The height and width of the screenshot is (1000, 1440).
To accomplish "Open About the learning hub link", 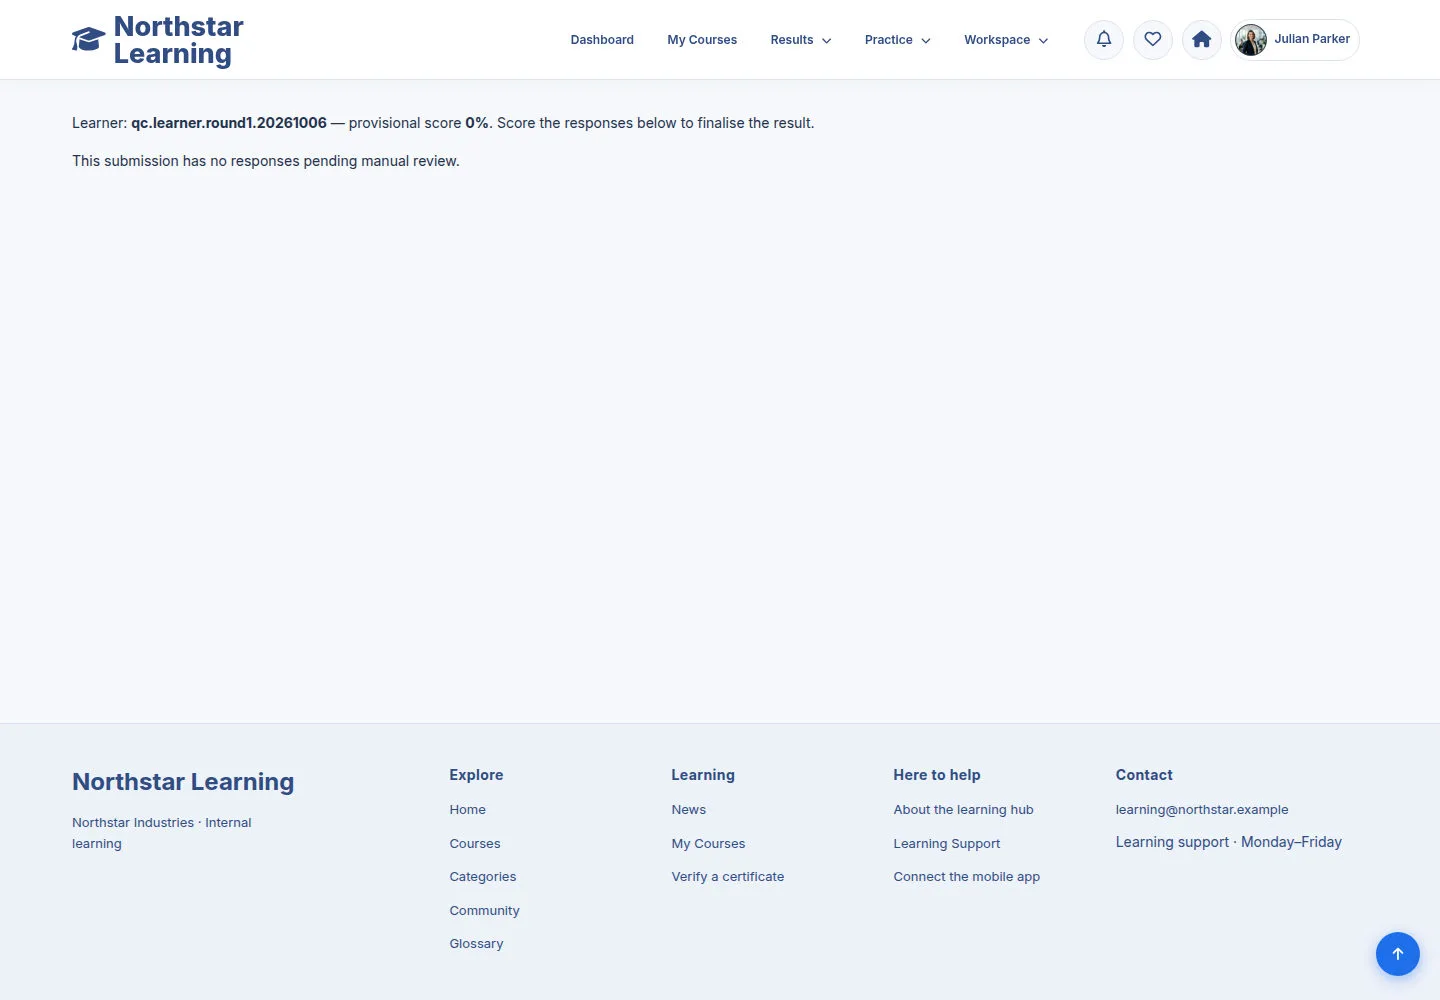I will pos(963,810).
